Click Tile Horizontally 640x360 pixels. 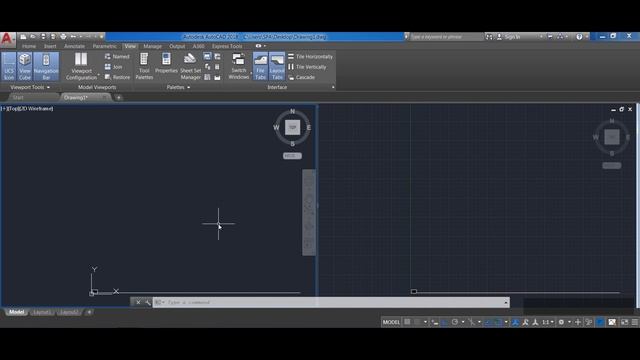[310, 57]
